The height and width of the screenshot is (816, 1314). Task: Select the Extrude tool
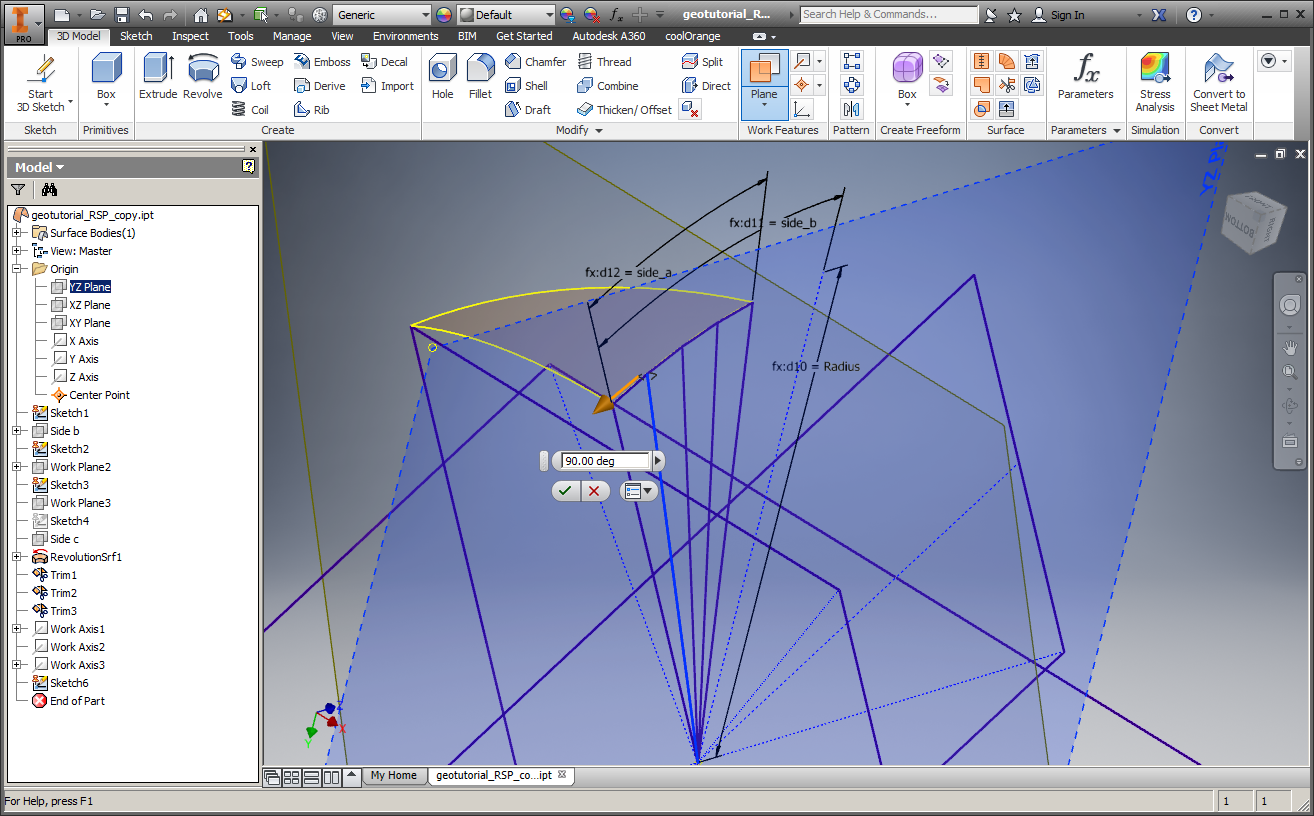pyautogui.click(x=158, y=77)
